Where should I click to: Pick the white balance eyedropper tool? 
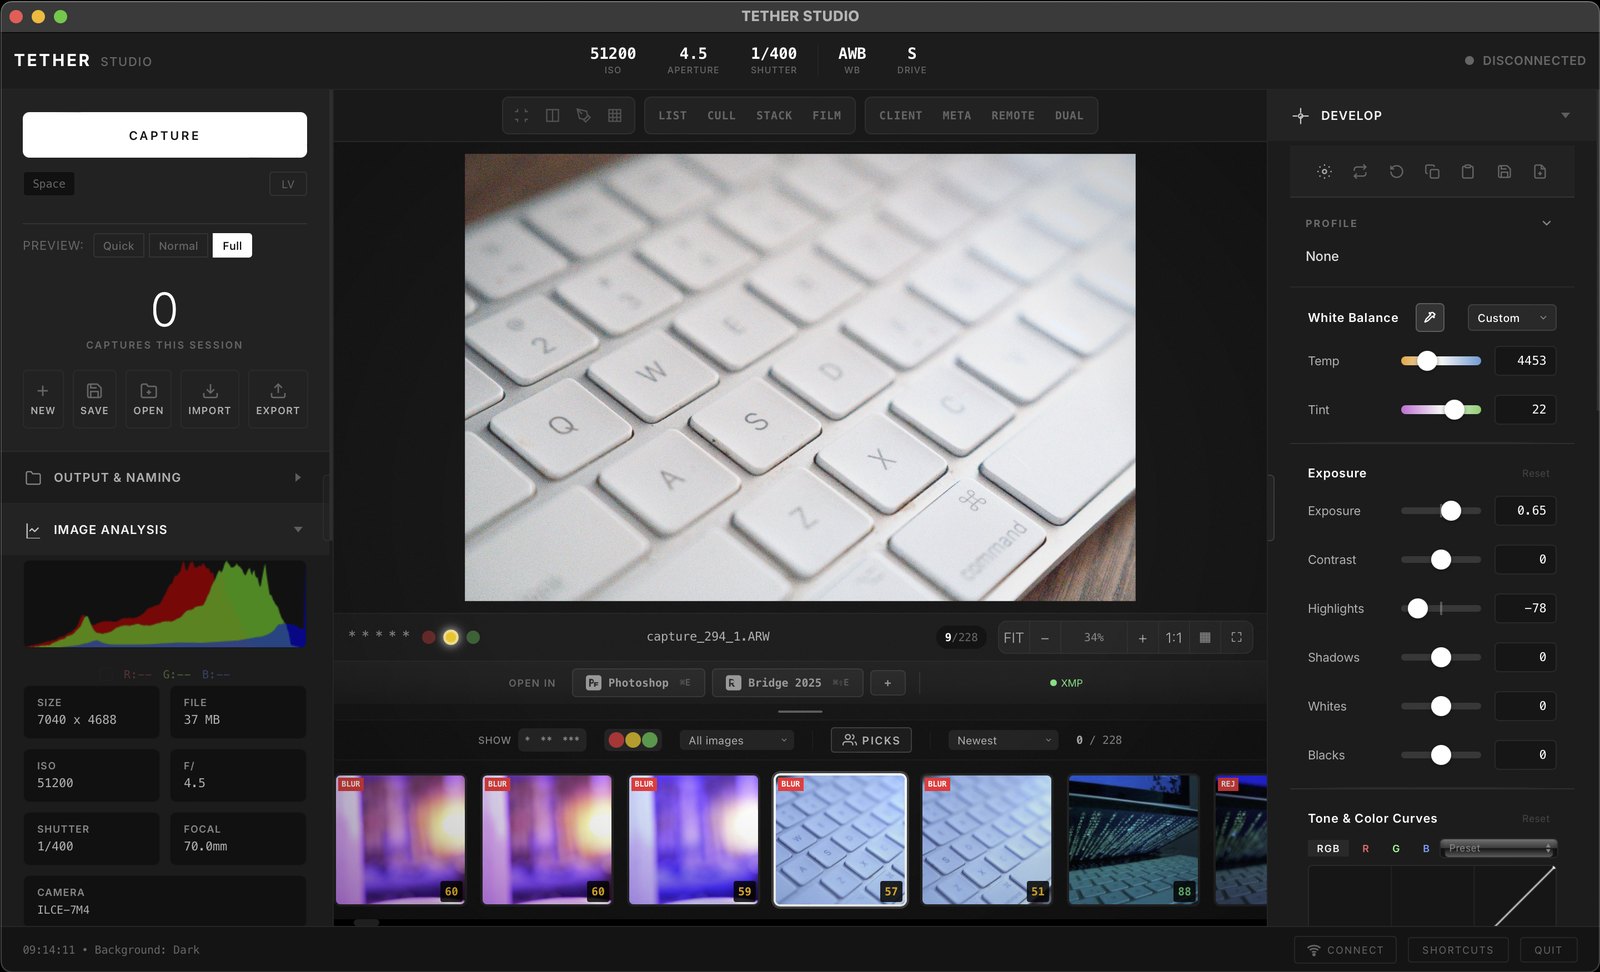1430,318
